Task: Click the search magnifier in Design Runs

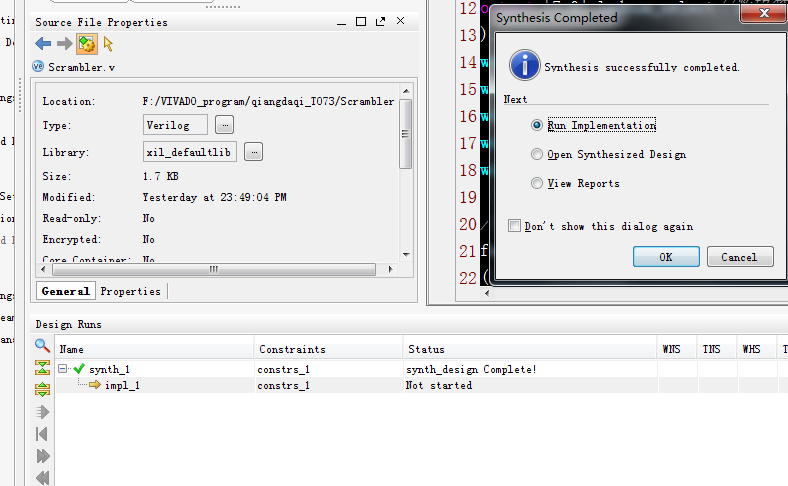Action: [42, 346]
